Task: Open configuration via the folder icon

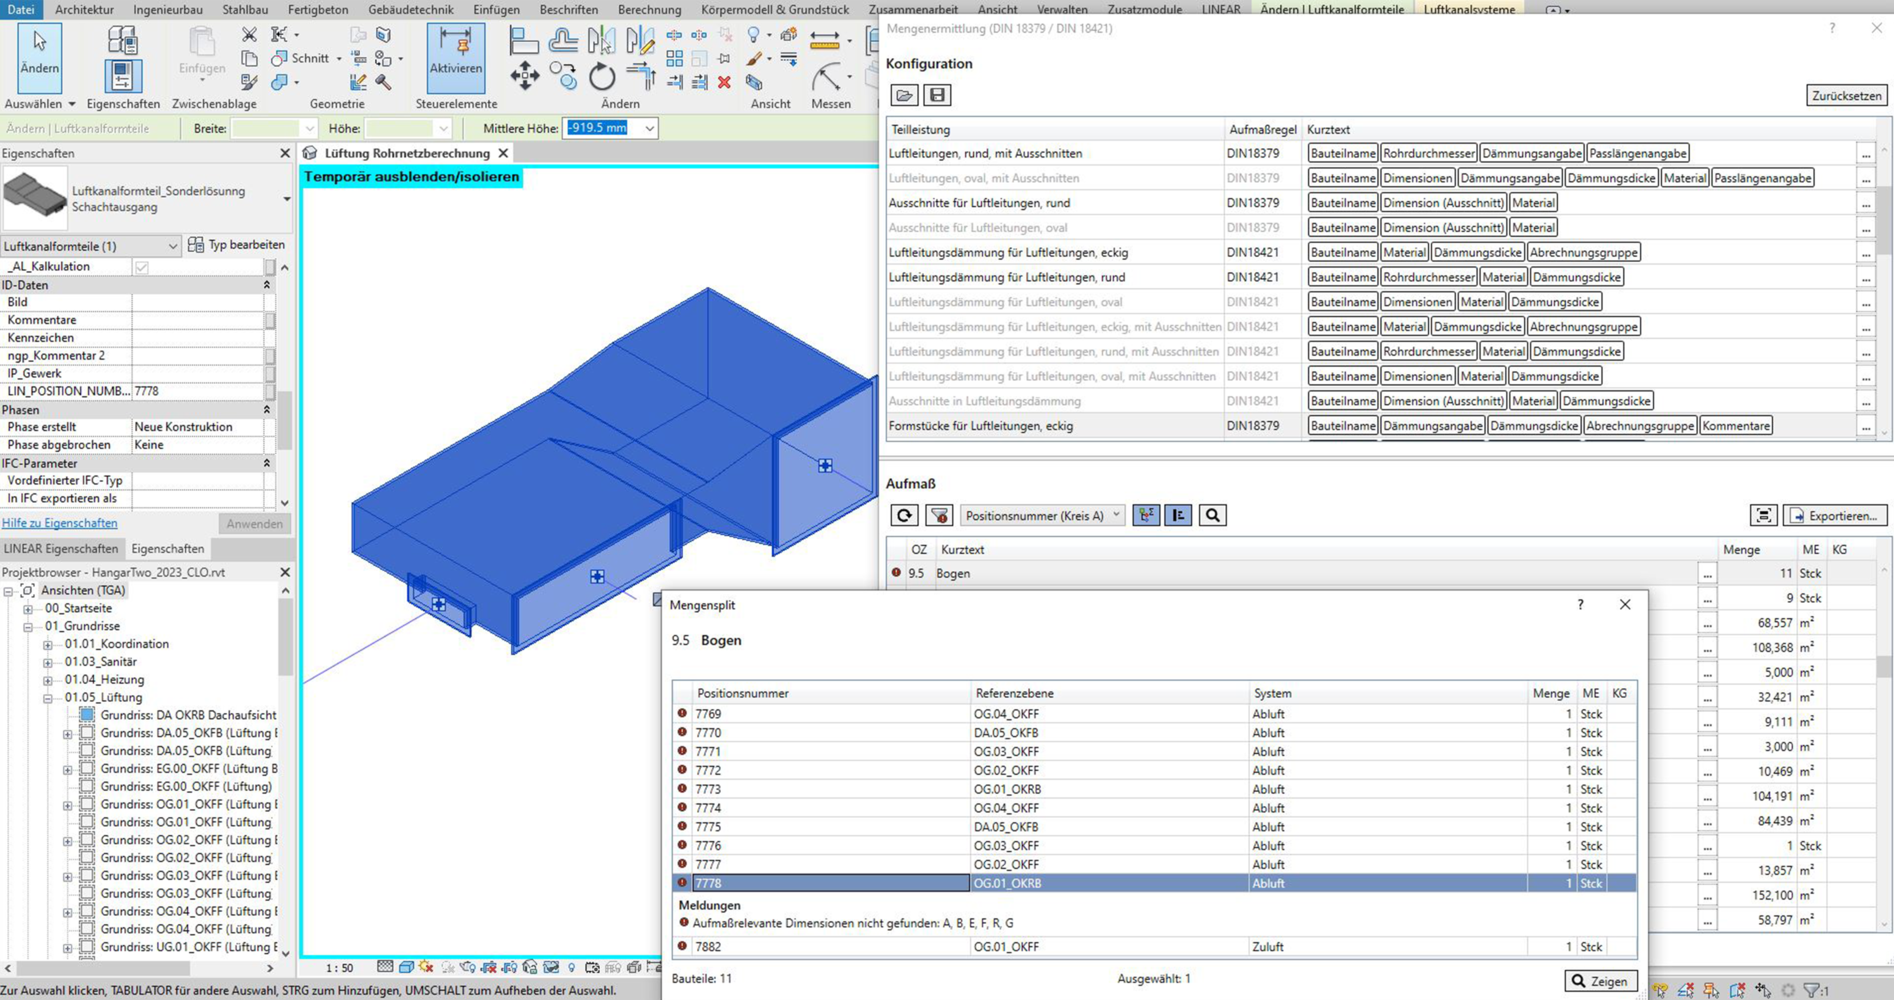Action: [904, 95]
